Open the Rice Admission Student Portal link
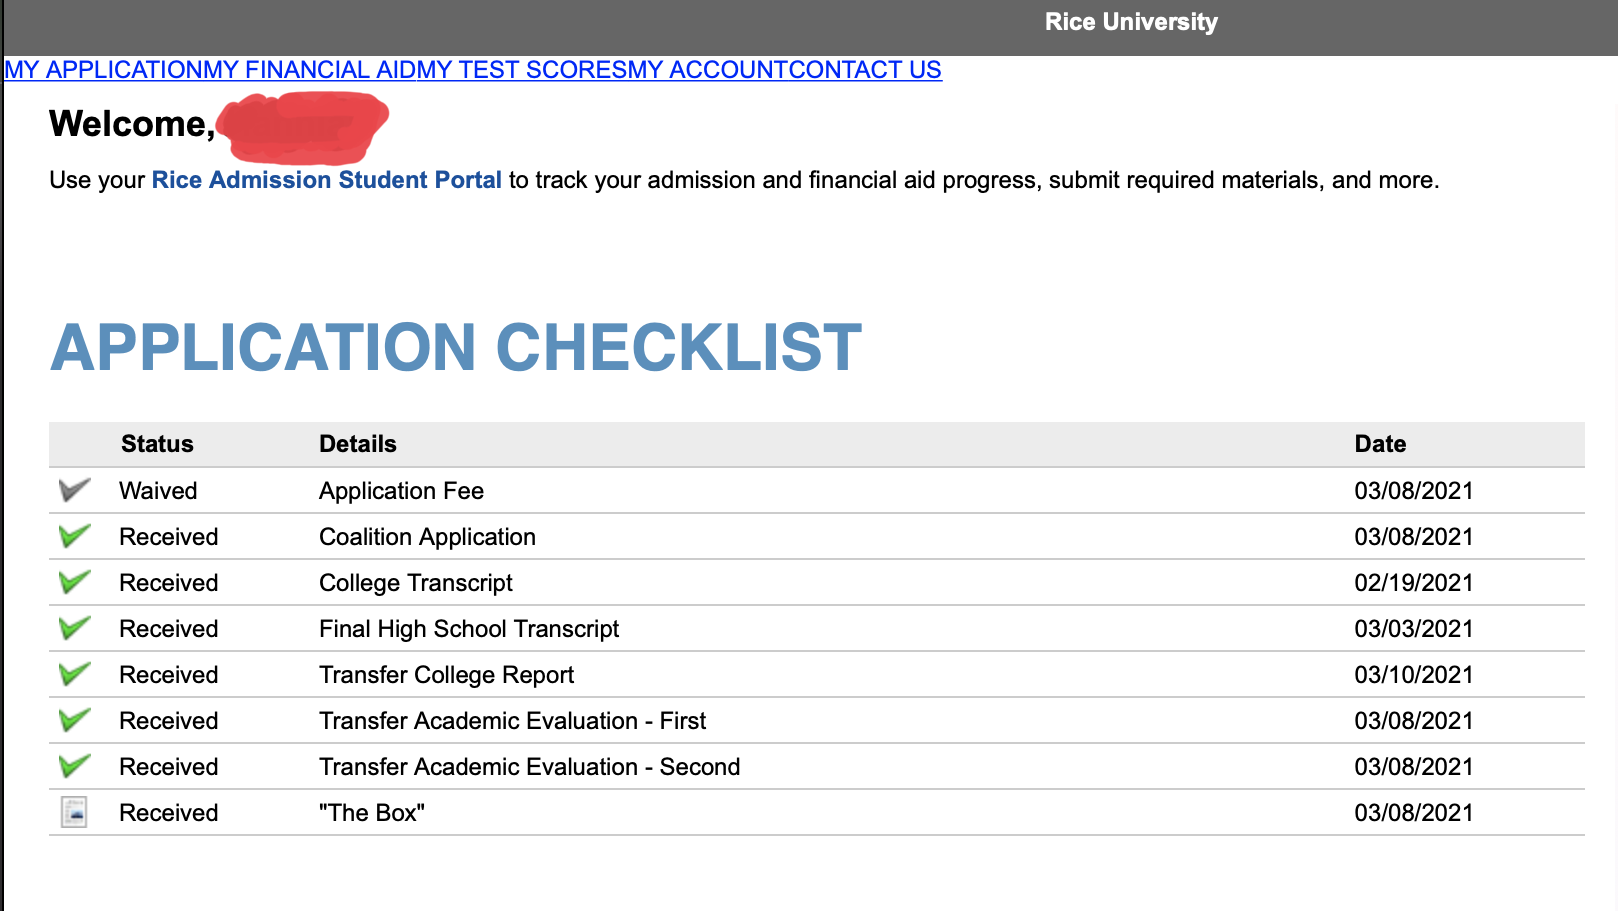The image size is (1618, 911). (x=326, y=180)
